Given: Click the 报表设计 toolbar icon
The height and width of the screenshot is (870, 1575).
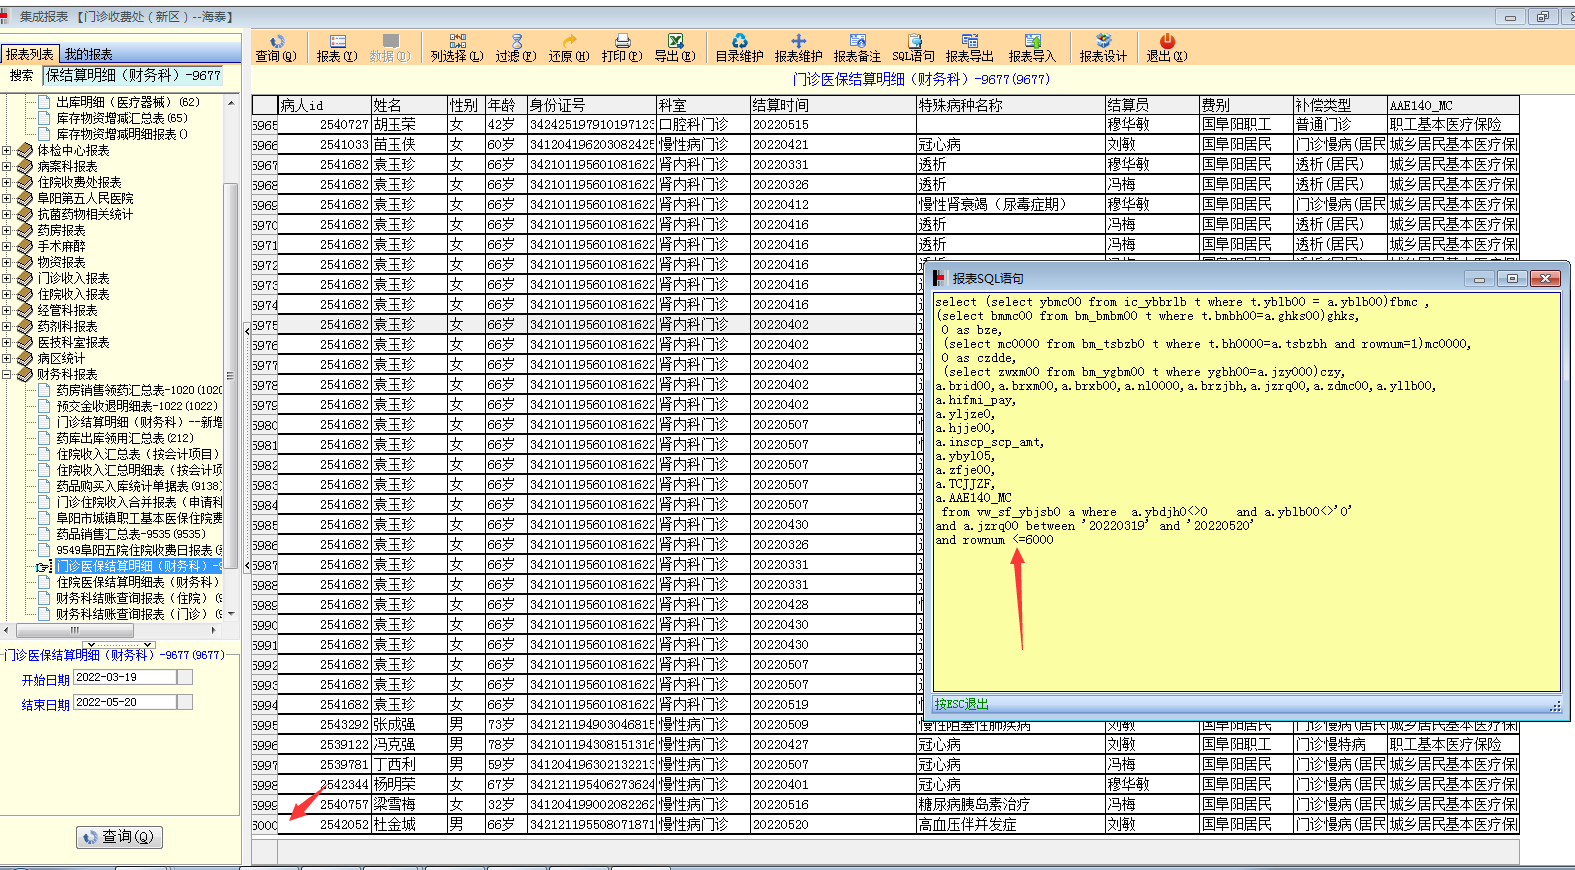Looking at the screenshot, I should pos(1103,42).
